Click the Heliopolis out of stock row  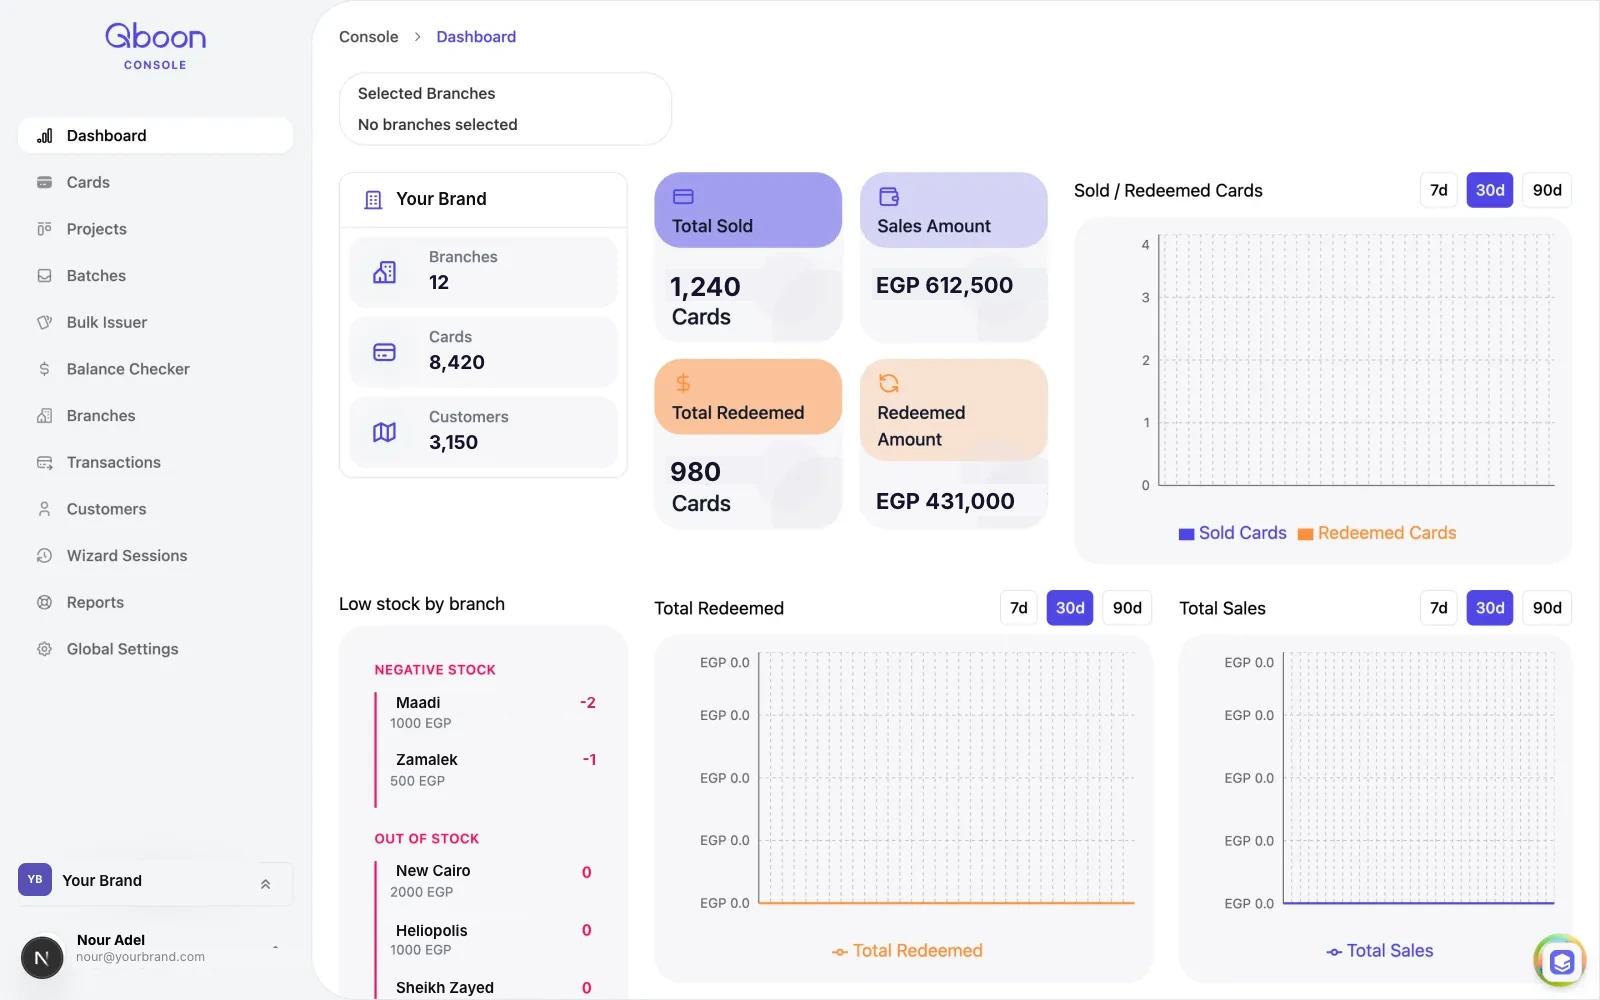pos(486,940)
